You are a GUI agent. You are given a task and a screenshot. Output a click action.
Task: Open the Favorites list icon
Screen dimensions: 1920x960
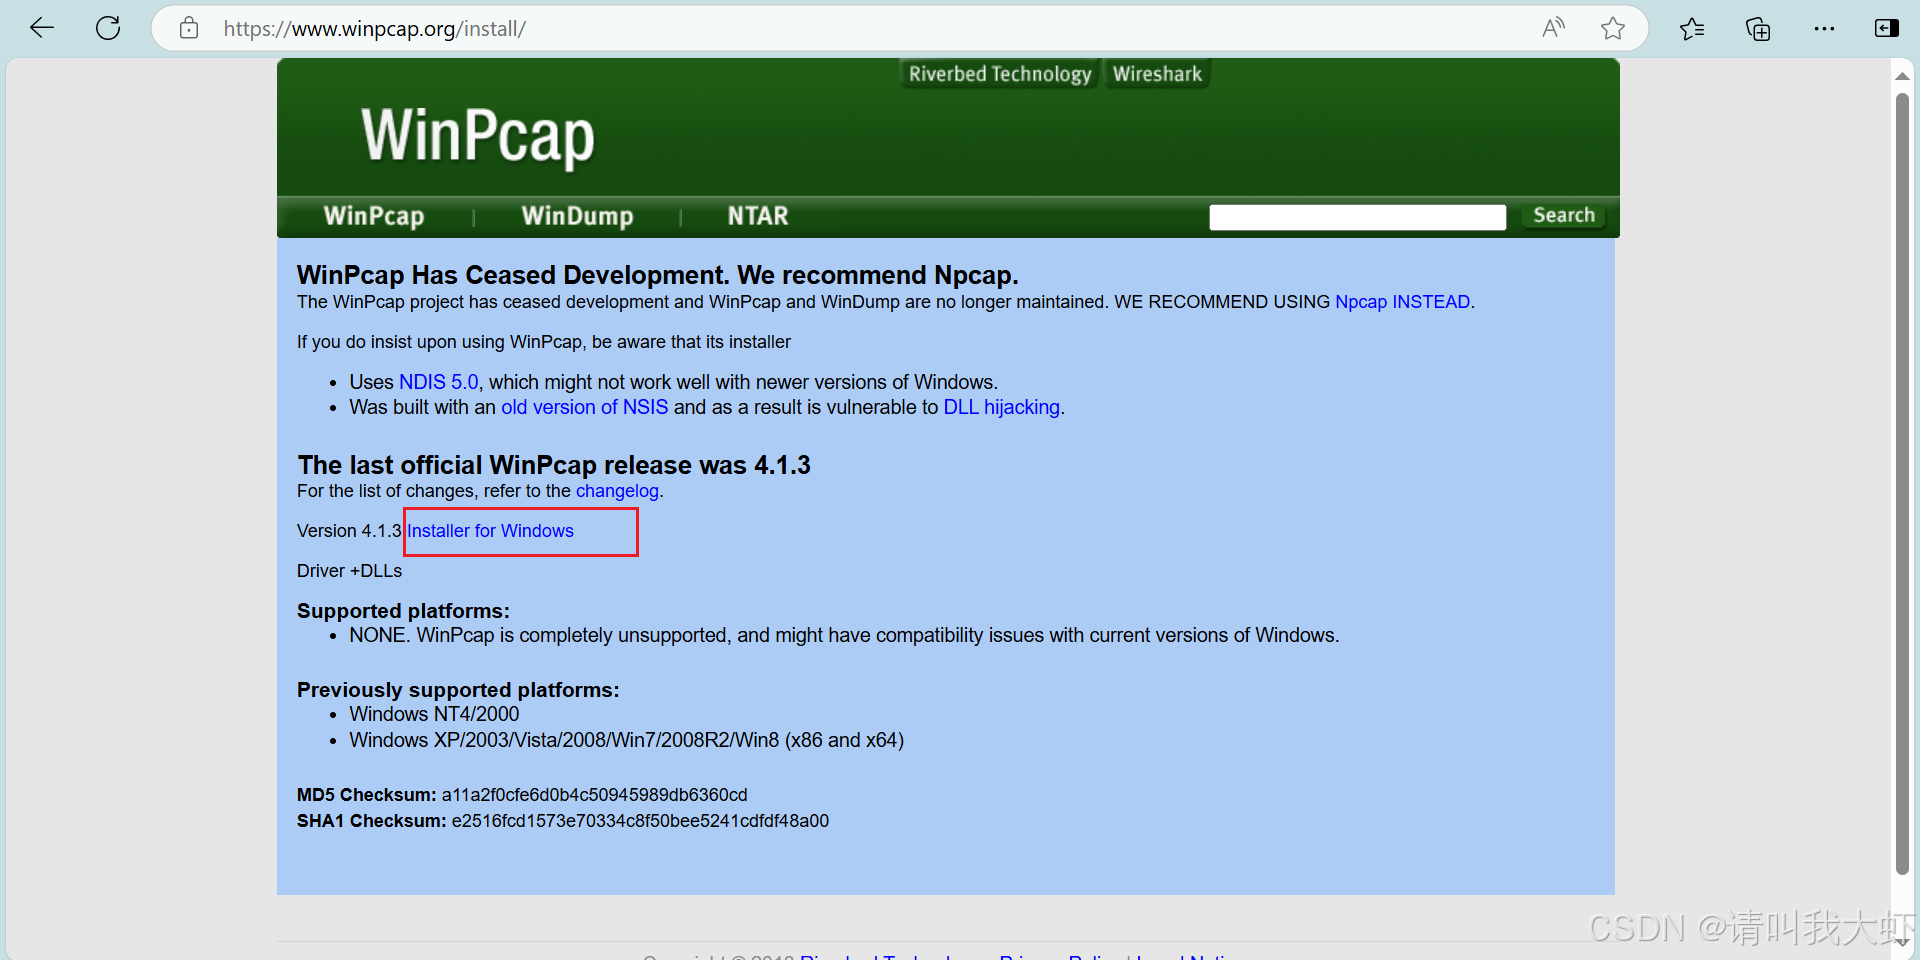(1692, 28)
